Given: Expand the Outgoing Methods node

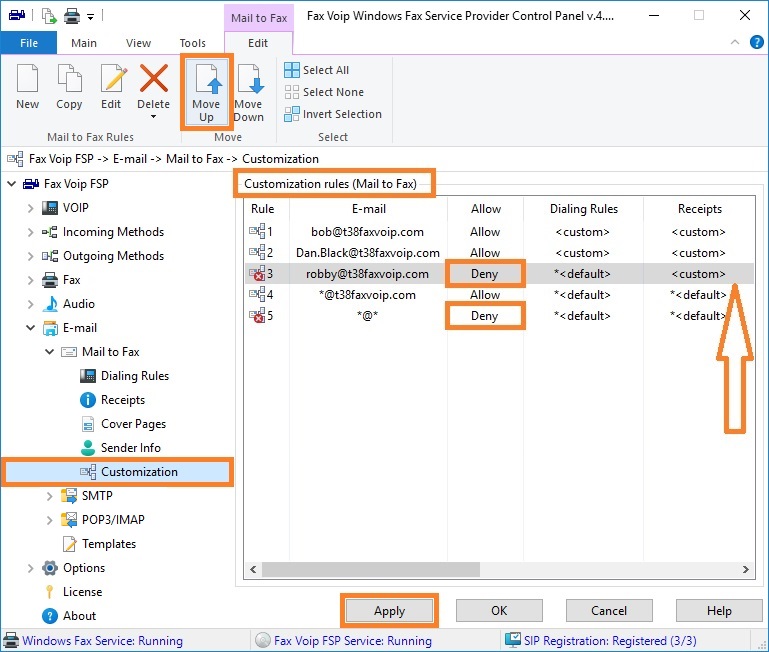Looking at the screenshot, I should (x=30, y=256).
